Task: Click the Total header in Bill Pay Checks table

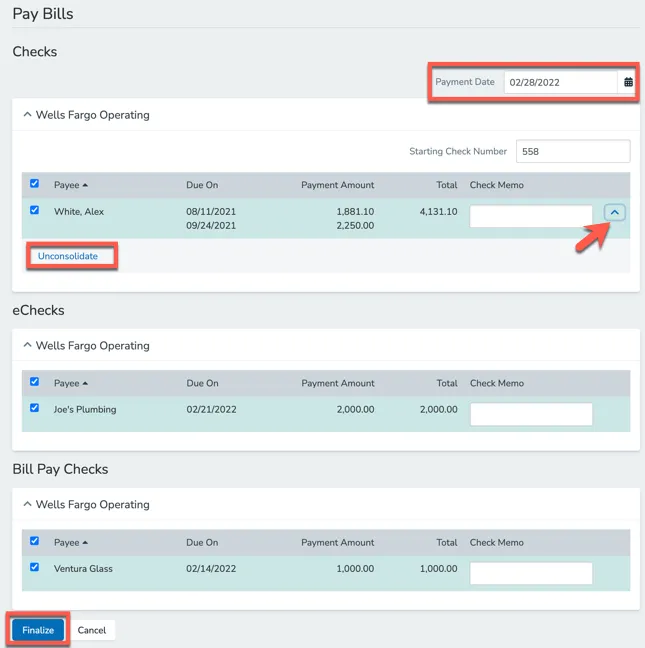Action: tap(447, 543)
